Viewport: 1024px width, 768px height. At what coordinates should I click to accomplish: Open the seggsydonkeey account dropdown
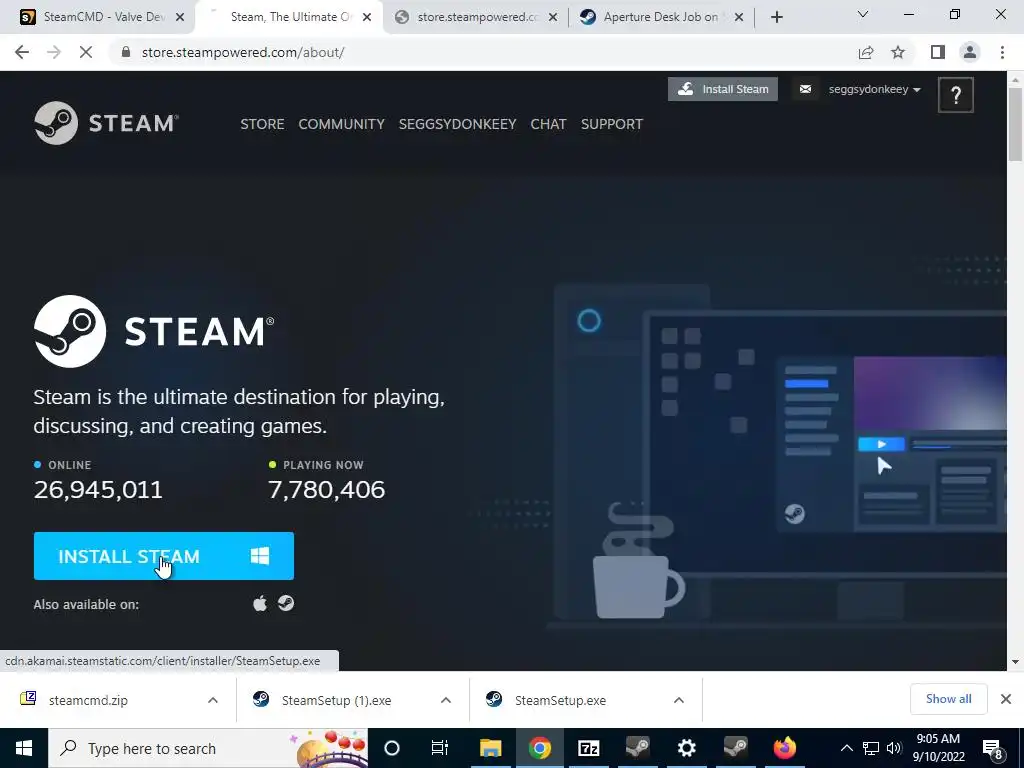874,89
